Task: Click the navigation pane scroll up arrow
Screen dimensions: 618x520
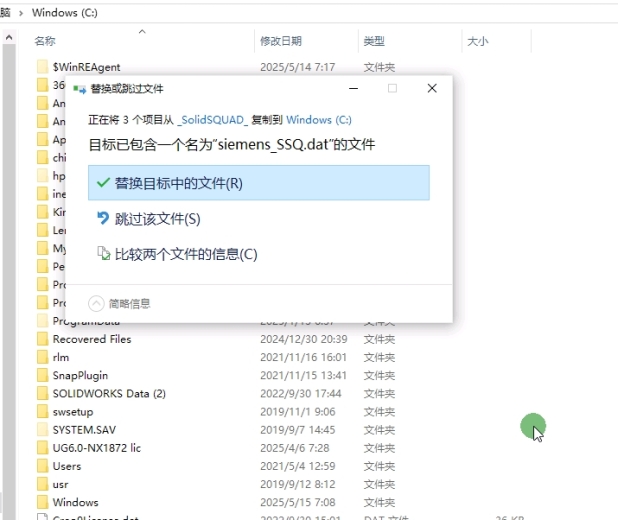Action: click(9, 37)
